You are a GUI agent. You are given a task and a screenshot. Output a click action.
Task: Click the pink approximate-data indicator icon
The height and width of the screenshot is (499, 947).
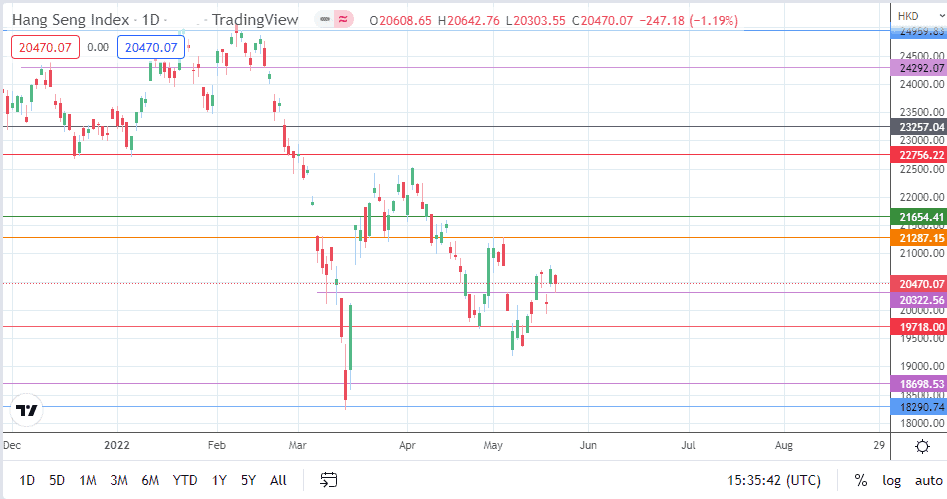pyautogui.click(x=343, y=20)
